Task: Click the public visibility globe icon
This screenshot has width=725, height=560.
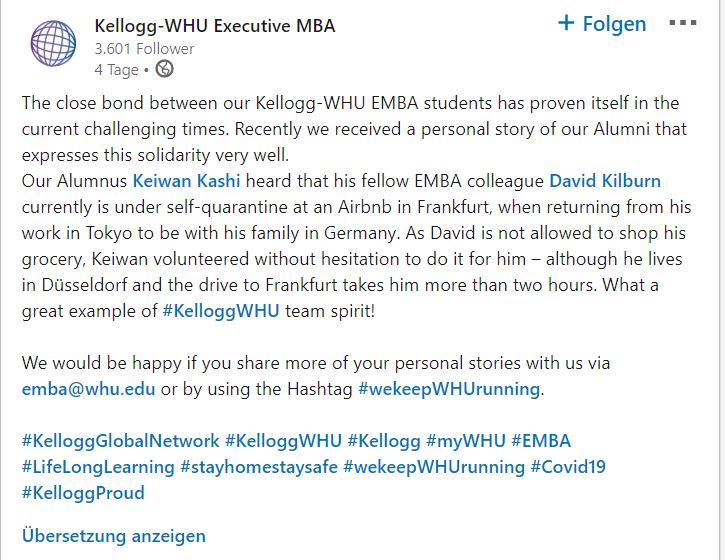Action: point(165,69)
